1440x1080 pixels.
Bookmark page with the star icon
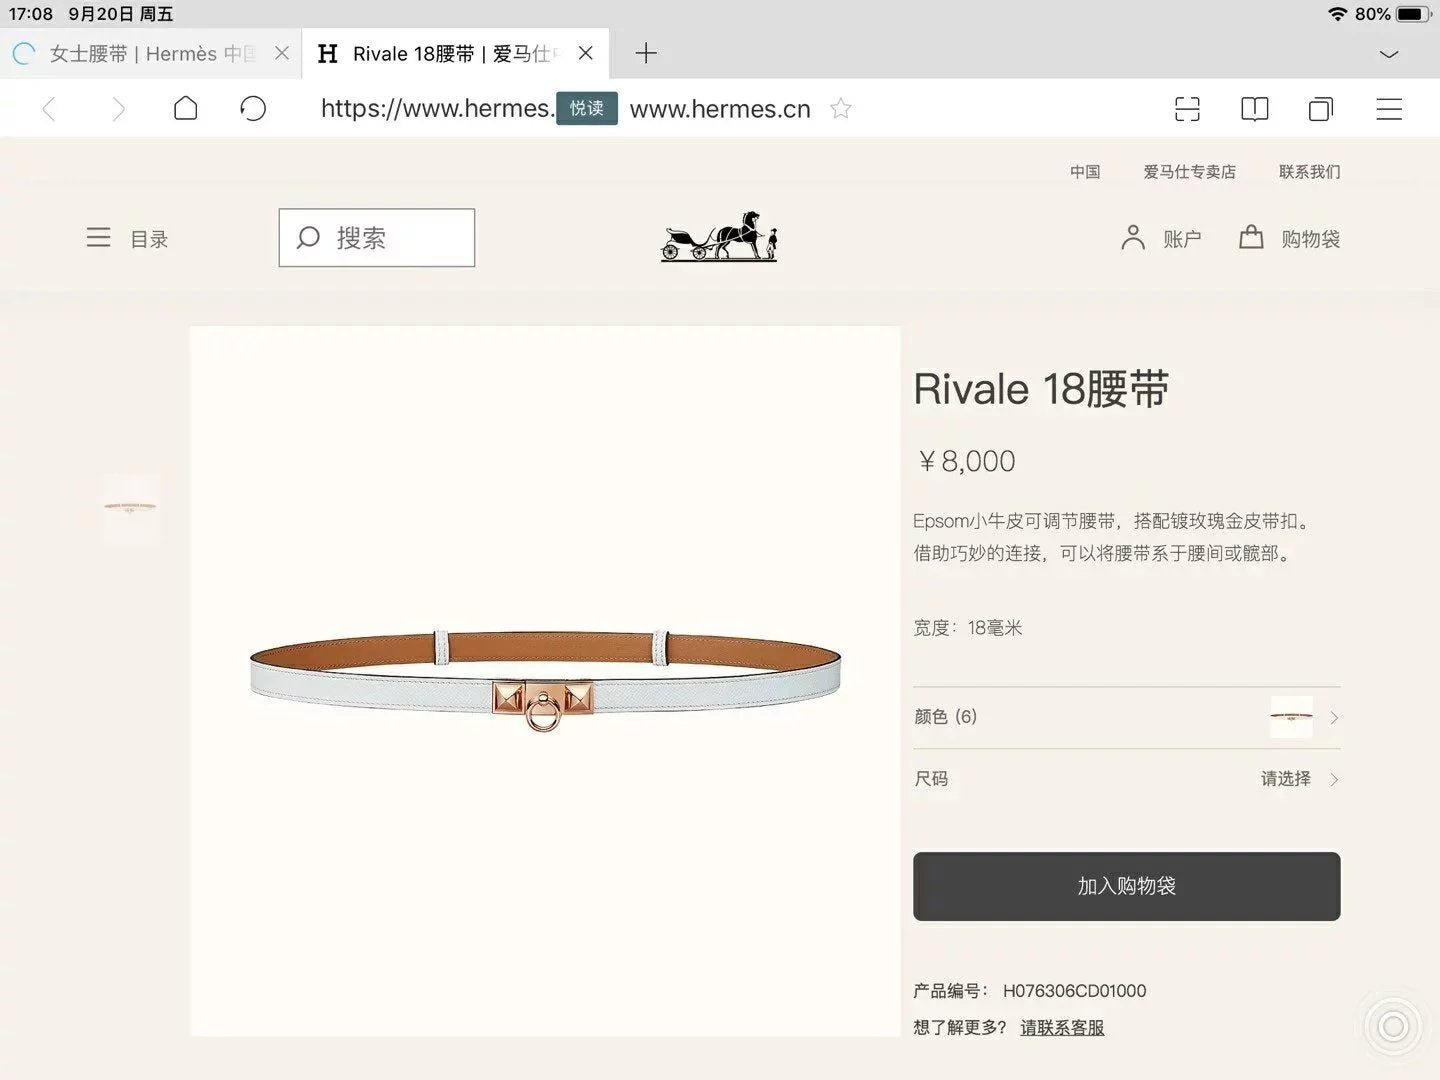coord(841,109)
